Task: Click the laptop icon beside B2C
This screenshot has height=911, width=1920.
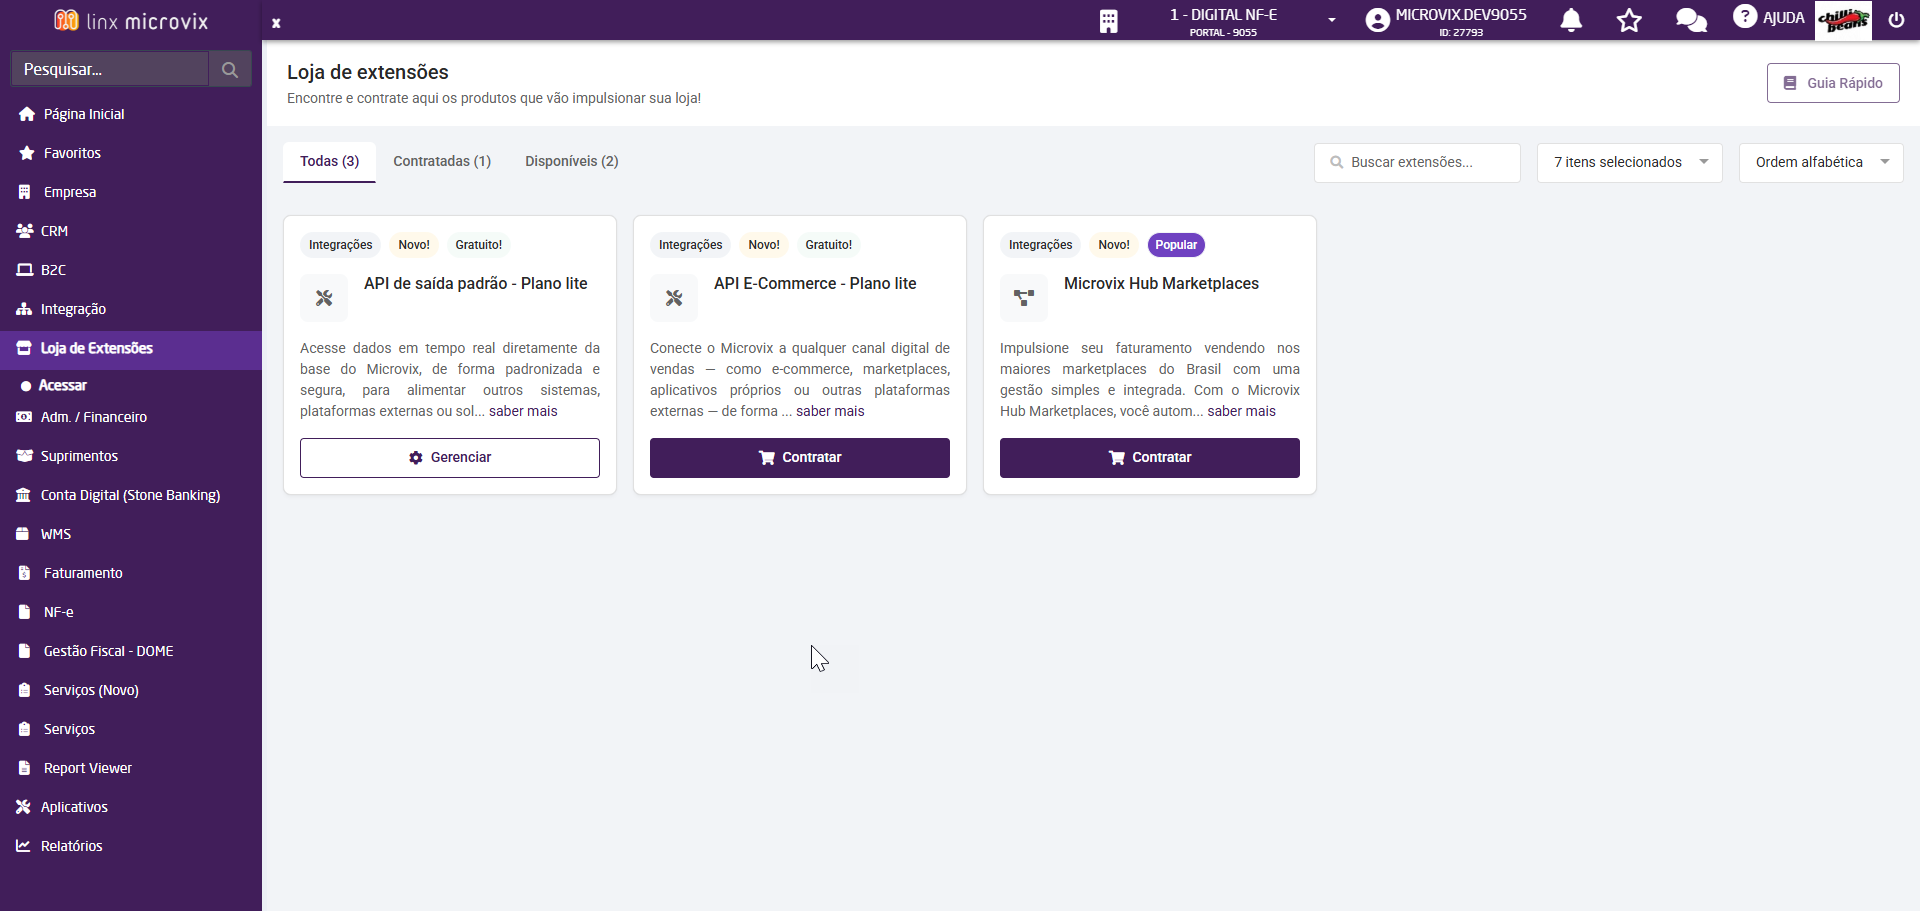Action: (x=25, y=270)
